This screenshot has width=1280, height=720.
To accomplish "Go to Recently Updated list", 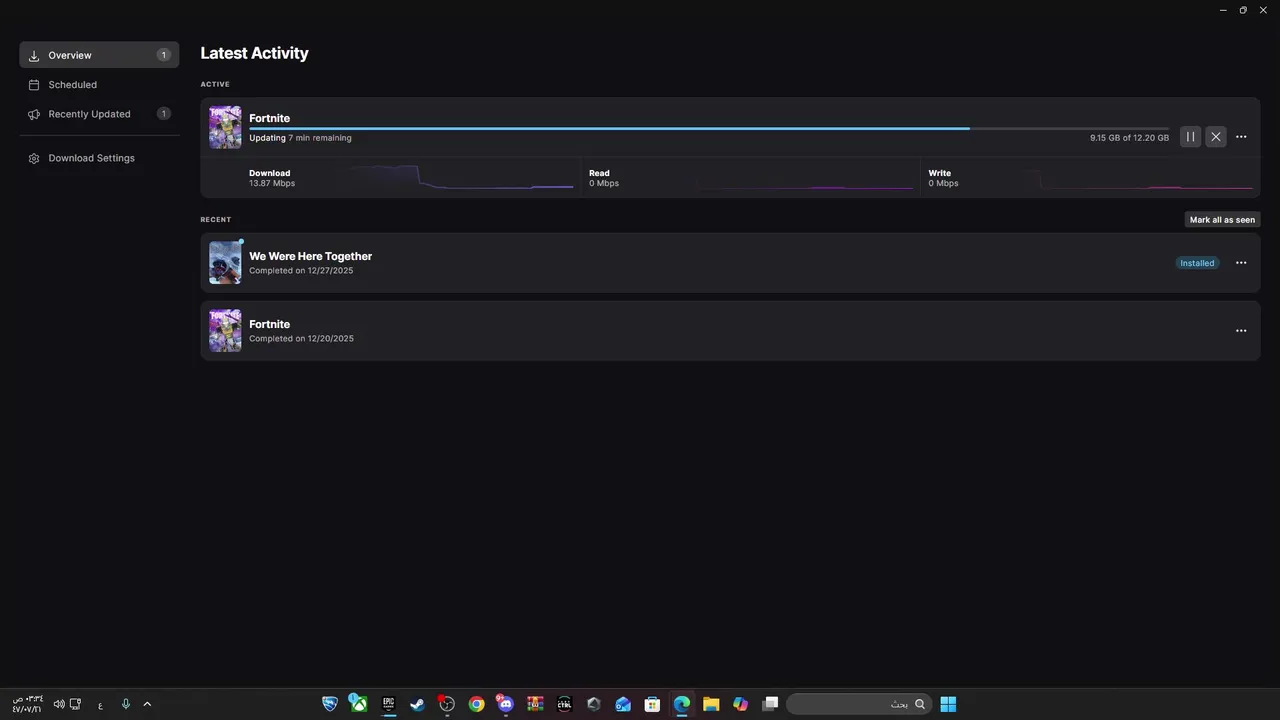I will click(99, 114).
